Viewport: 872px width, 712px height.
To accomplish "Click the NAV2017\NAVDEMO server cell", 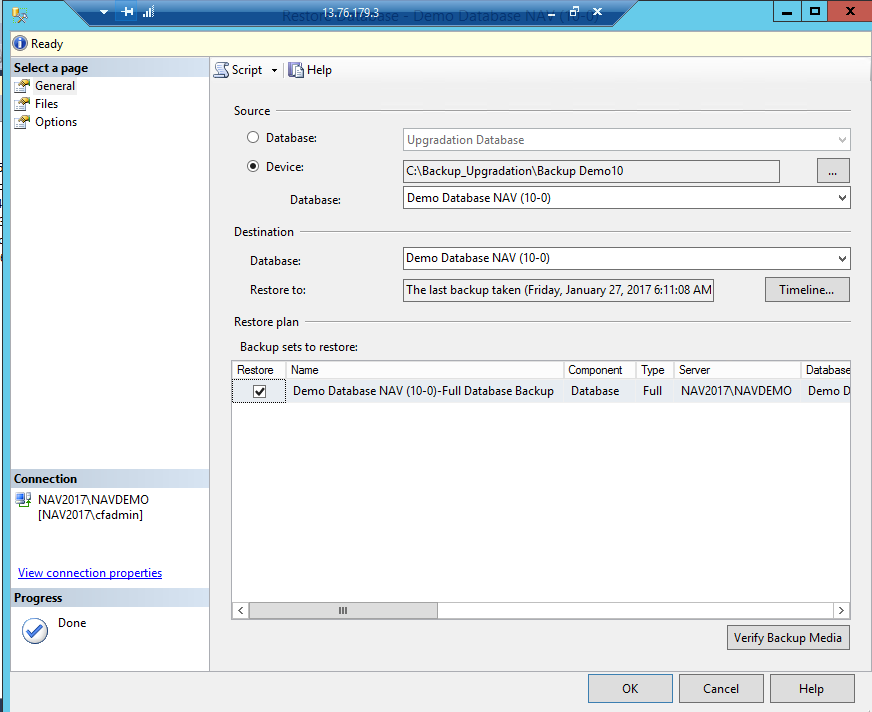I will click(x=736, y=391).
